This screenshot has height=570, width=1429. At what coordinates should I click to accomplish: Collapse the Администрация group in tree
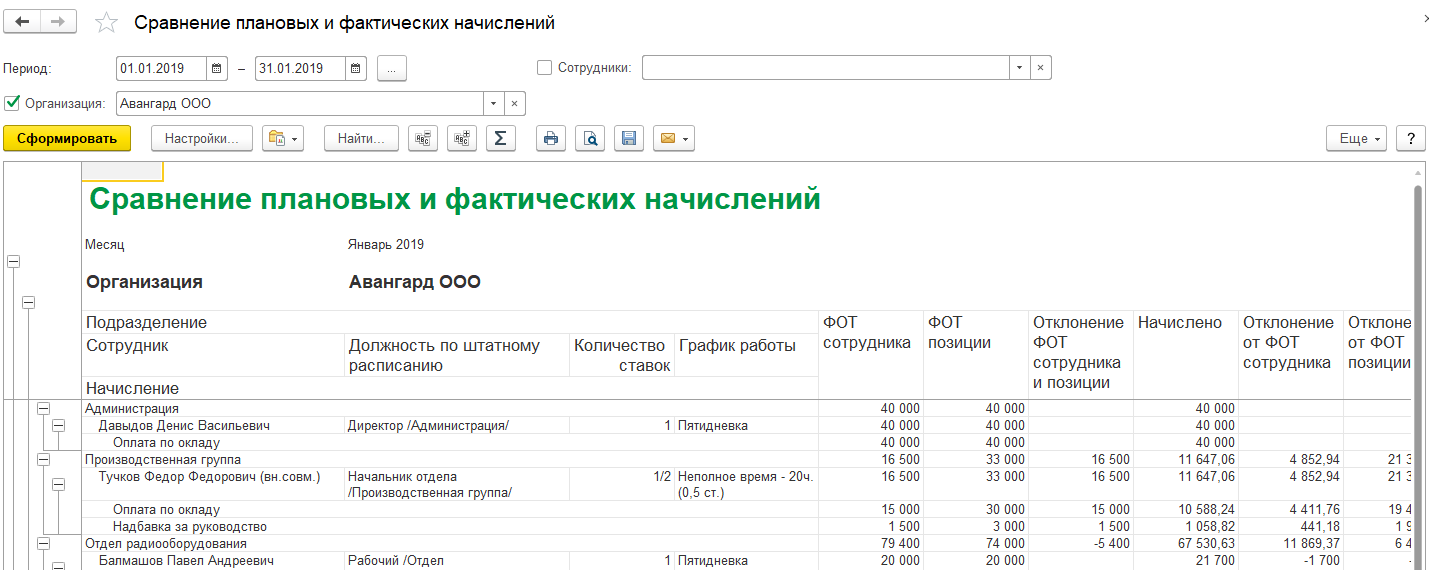[x=43, y=408]
